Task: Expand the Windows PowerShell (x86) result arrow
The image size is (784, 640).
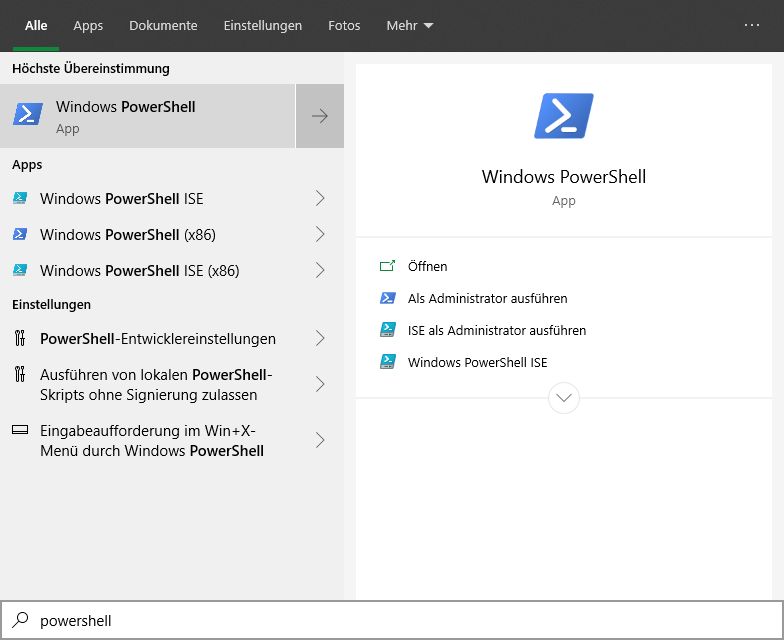Action: pyautogui.click(x=320, y=235)
